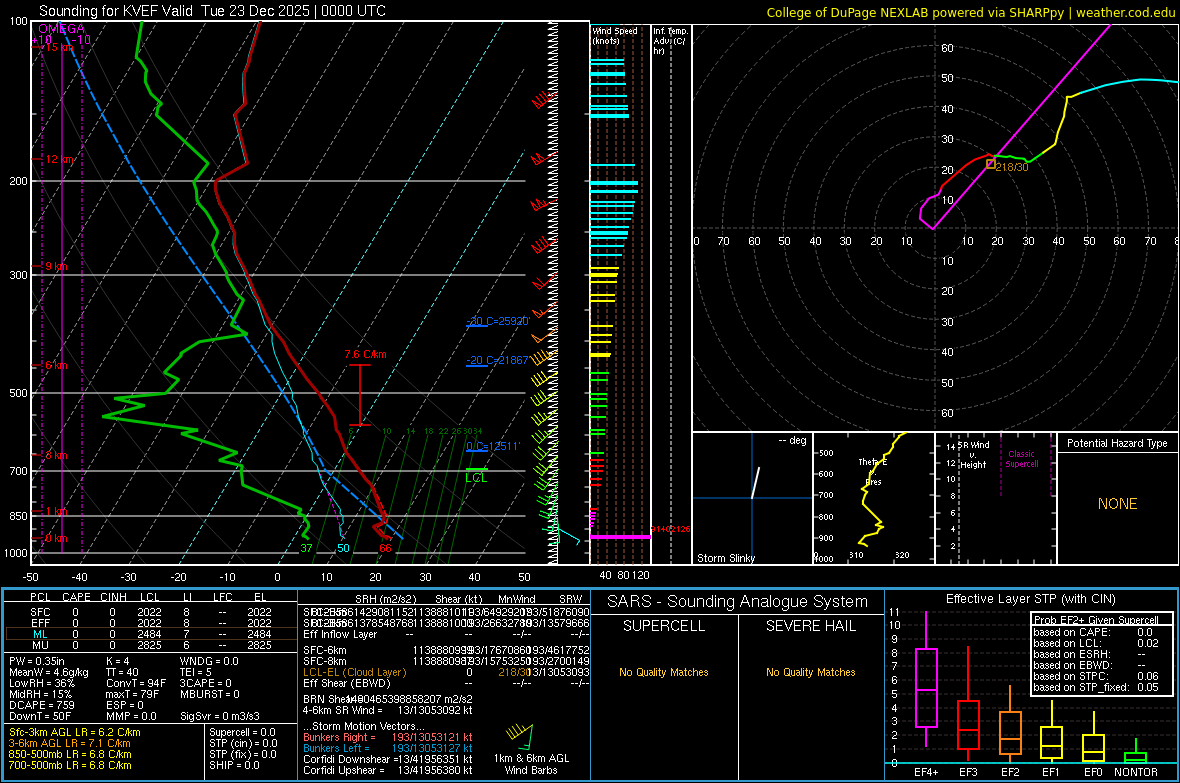Screen dimensions: 1180x783
Task: Click the -20 C=21867' level label
Action: tap(497, 360)
